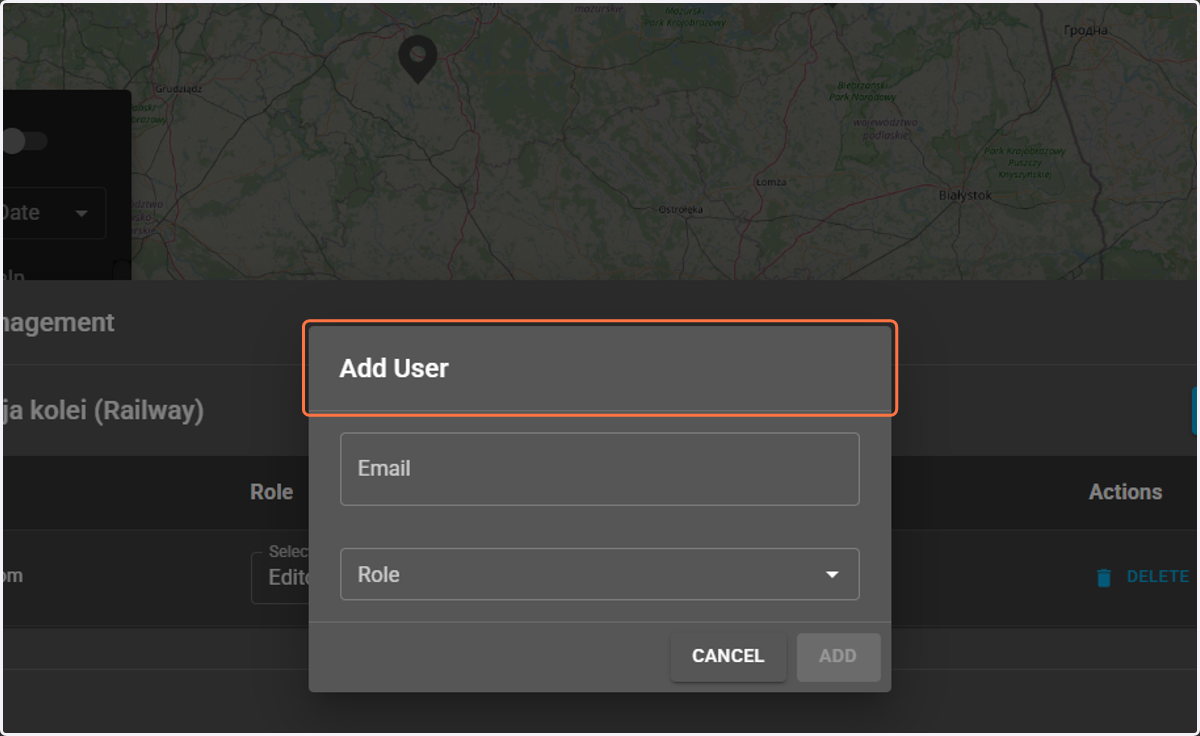Click the DELETE action in user row
This screenshot has height=736, width=1200.
[x=1142, y=577]
